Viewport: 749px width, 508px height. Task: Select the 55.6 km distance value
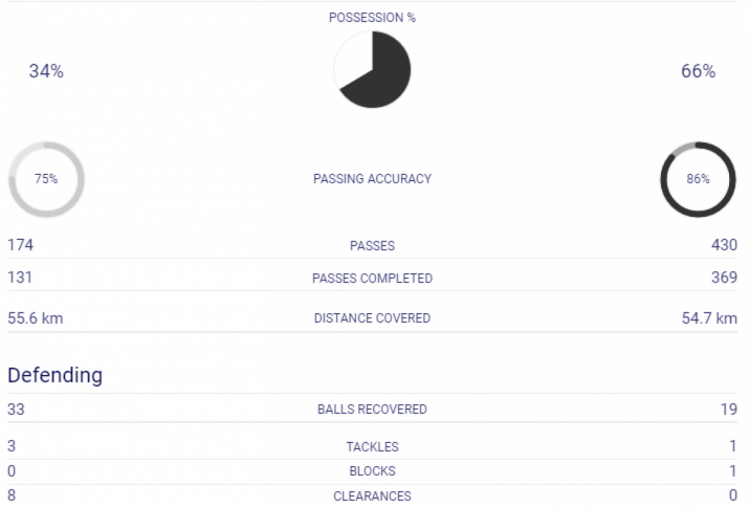coord(35,318)
